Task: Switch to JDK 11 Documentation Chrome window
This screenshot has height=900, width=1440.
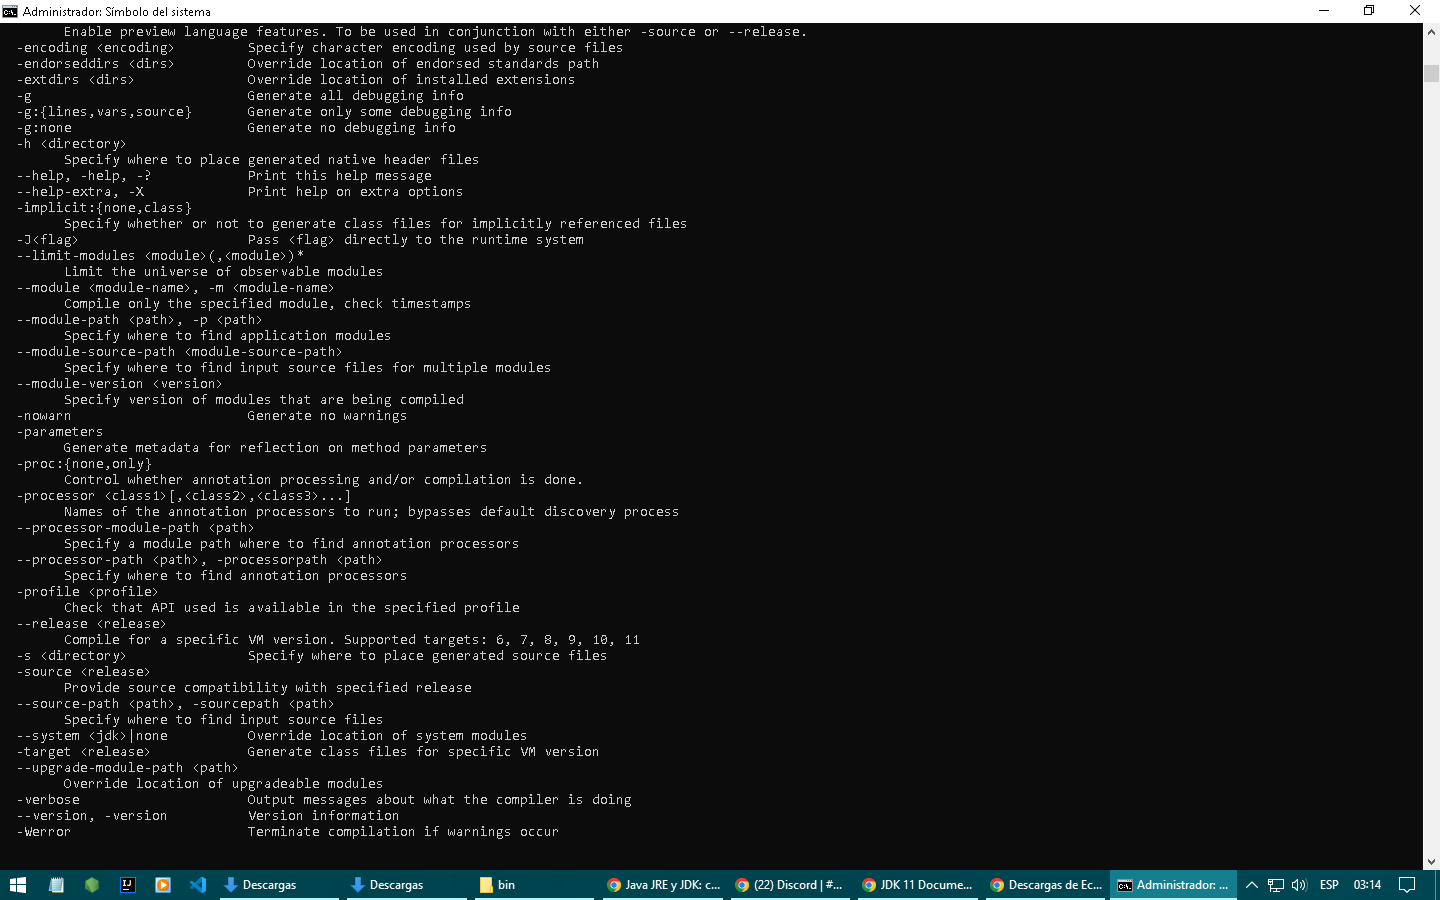Action: [918, 885]
